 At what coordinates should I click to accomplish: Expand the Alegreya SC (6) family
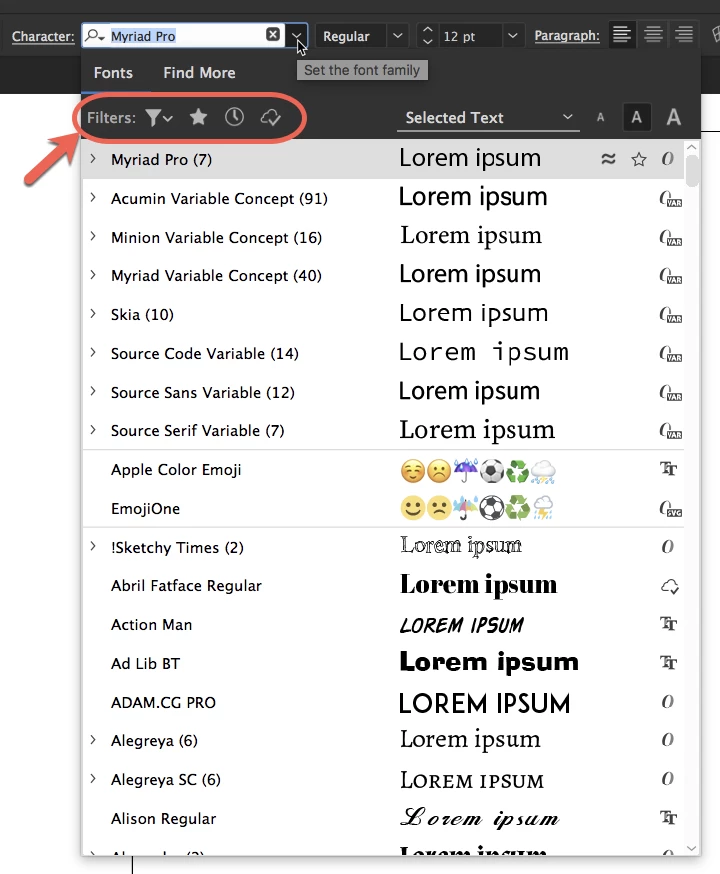tap(93, 779)
